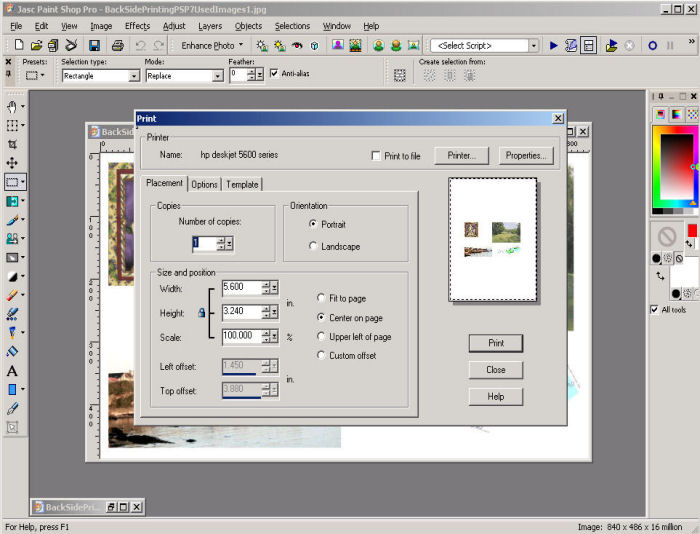Choose the Text tool

(12, 371)
